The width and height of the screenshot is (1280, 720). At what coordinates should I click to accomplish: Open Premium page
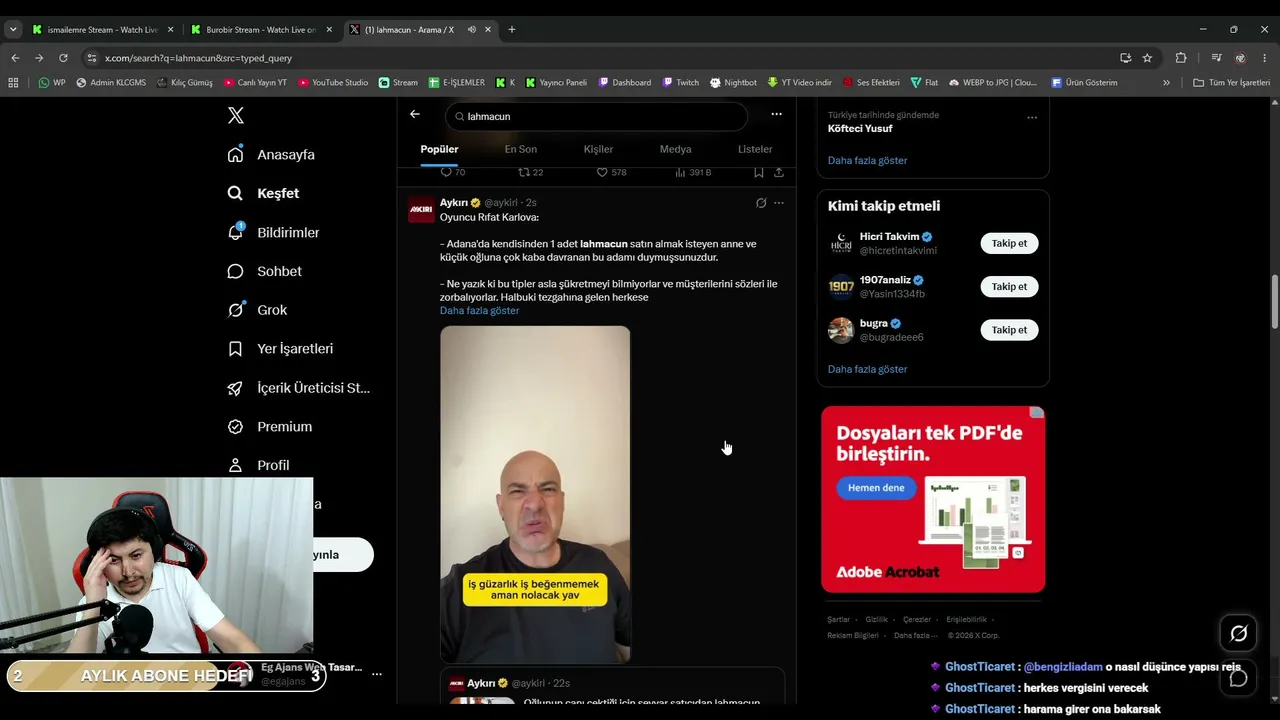270,427
